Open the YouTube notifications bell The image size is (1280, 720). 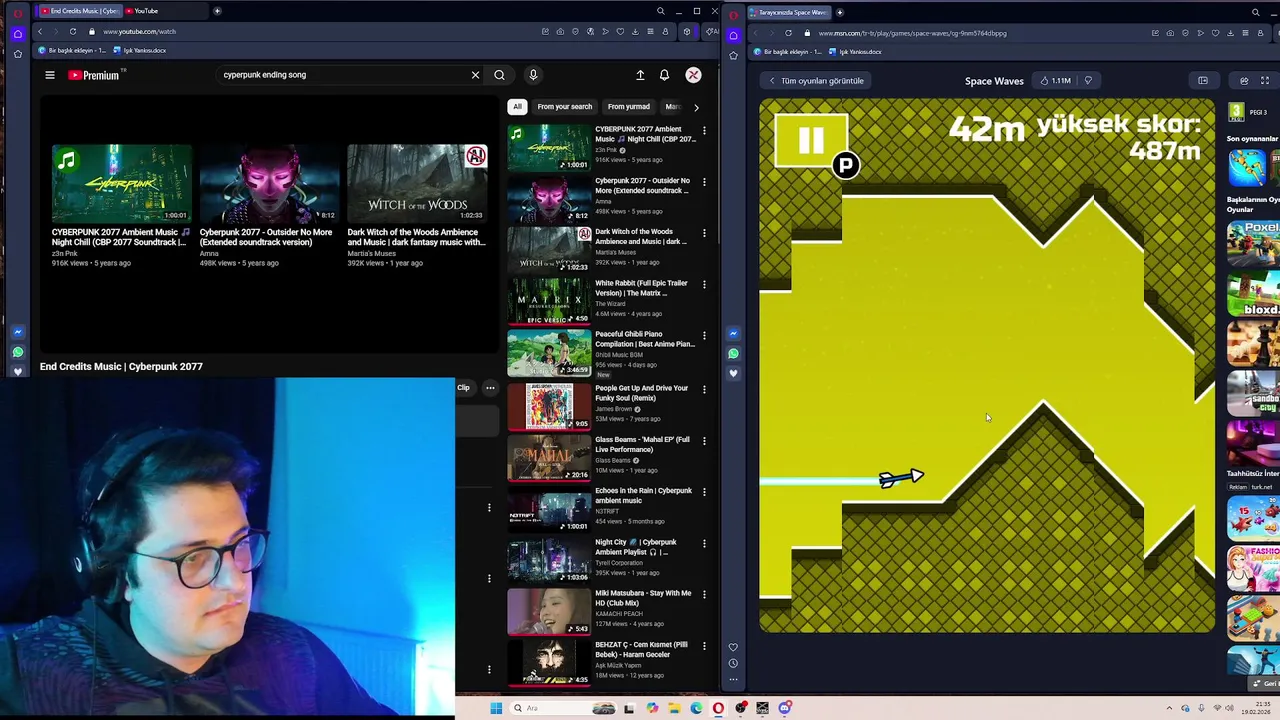click(x=664, y=75)
